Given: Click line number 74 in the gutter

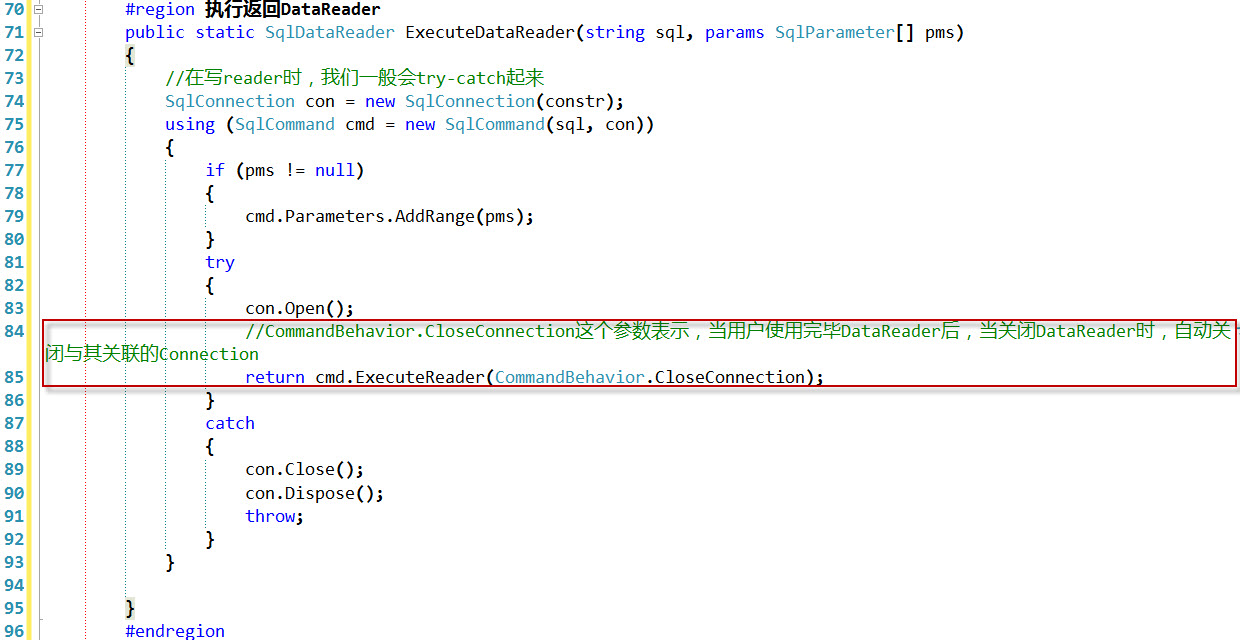Looking at the screenshot, I should point(14,101).
